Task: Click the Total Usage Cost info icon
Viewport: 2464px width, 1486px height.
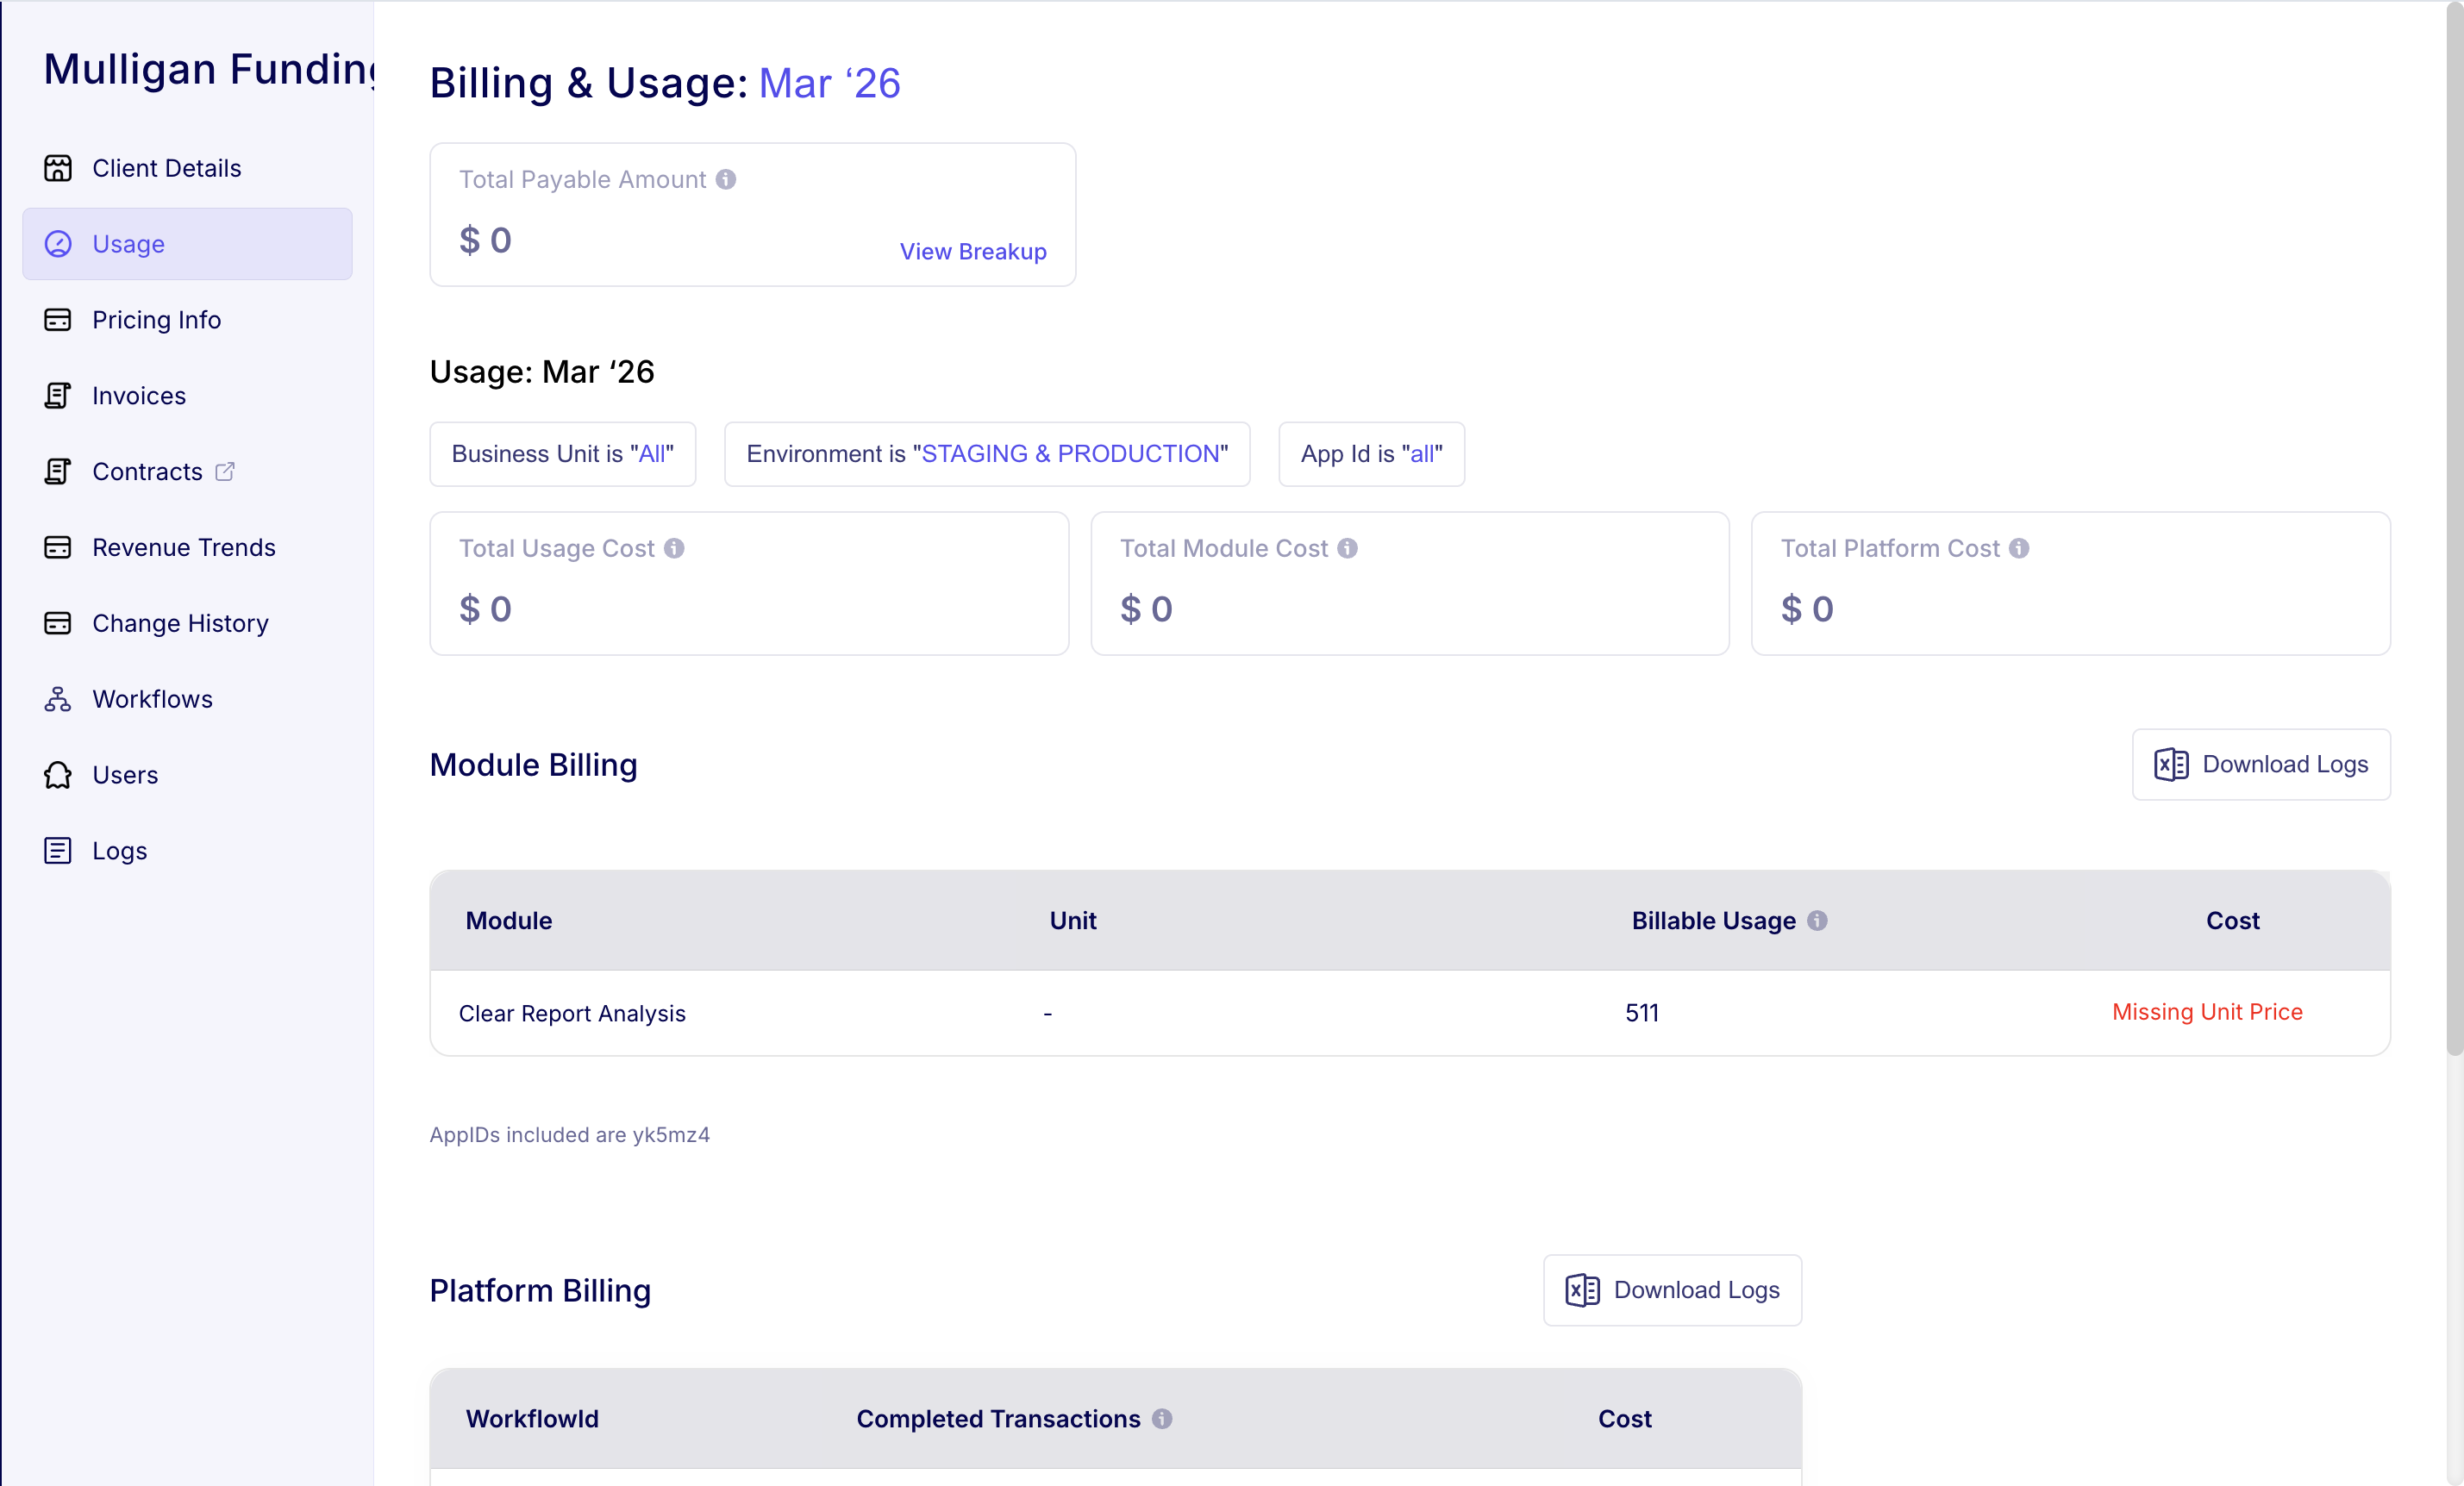Action: coord(674,548)
